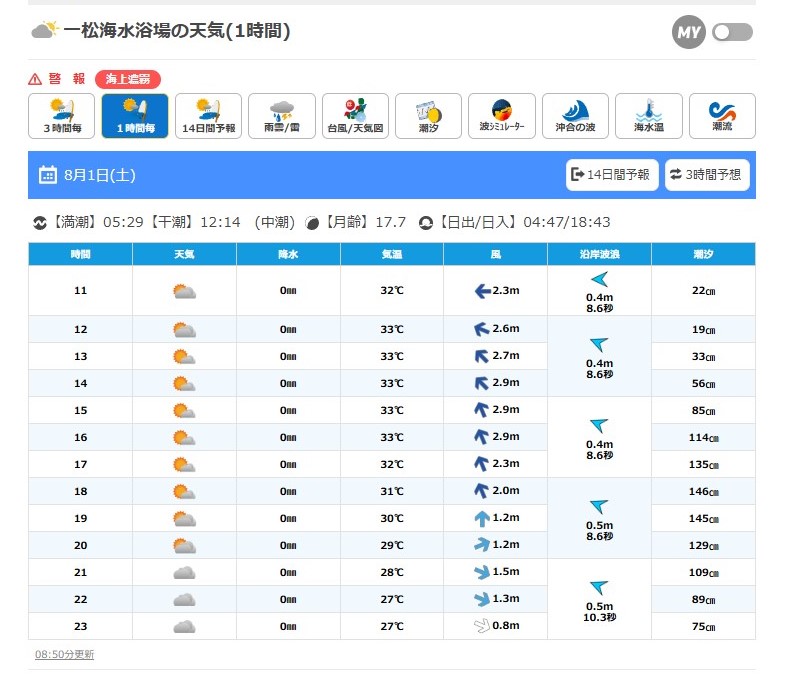Click the 月齢 17.7 text
This screenshot has width=787, height=675.
pos(364,222)
